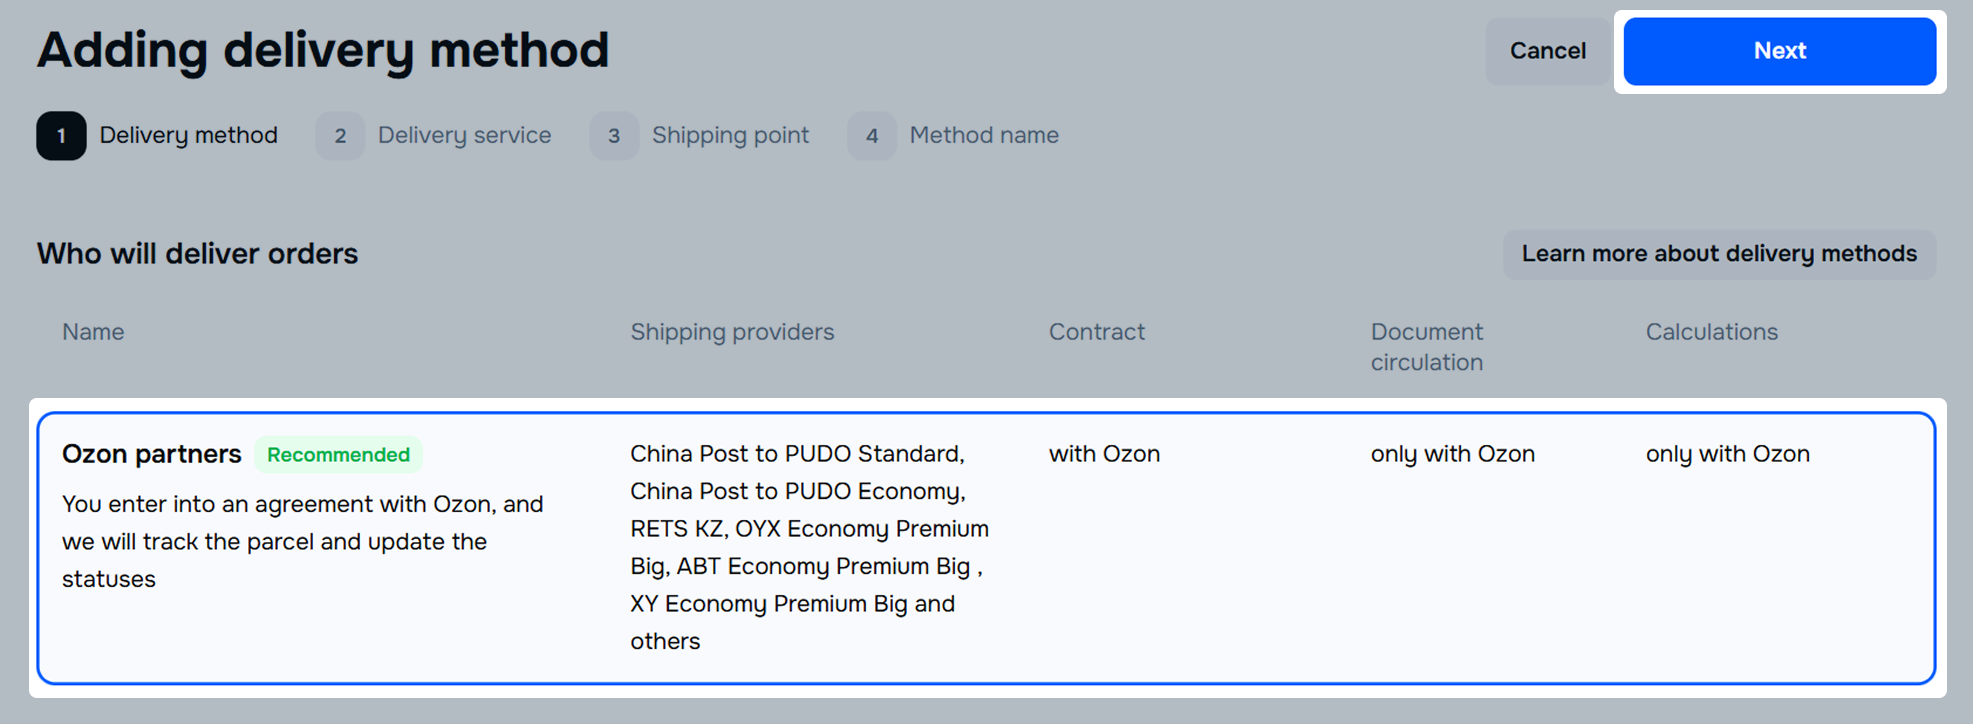Click the step 4 number badge
Image resolution: width=1973 pixels, height=724 pixels.
(872, 136)
